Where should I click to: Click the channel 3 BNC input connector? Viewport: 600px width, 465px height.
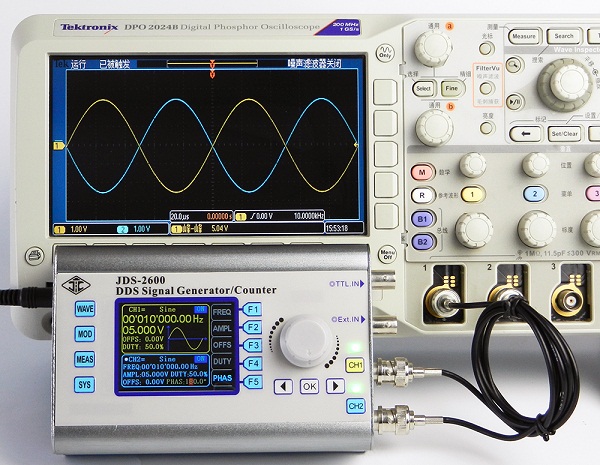(x=569, y=301)
